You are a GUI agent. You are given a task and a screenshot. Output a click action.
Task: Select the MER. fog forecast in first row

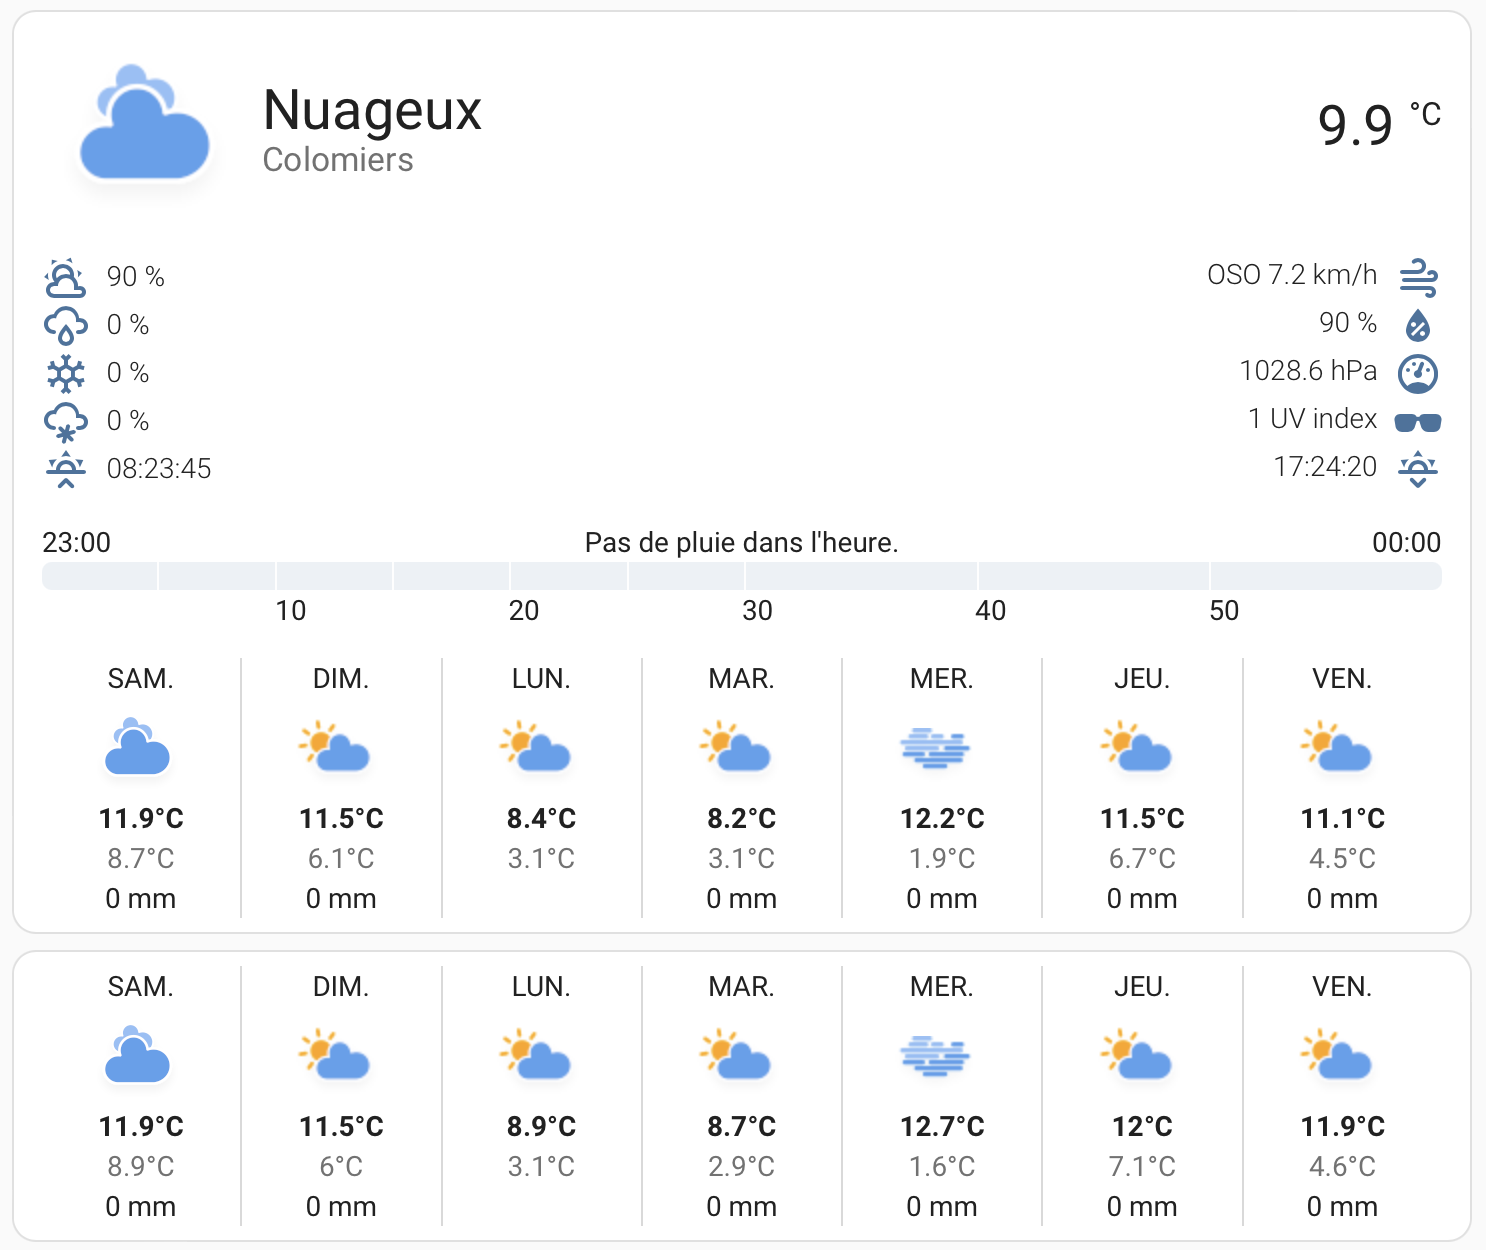[x=942, y=787]
